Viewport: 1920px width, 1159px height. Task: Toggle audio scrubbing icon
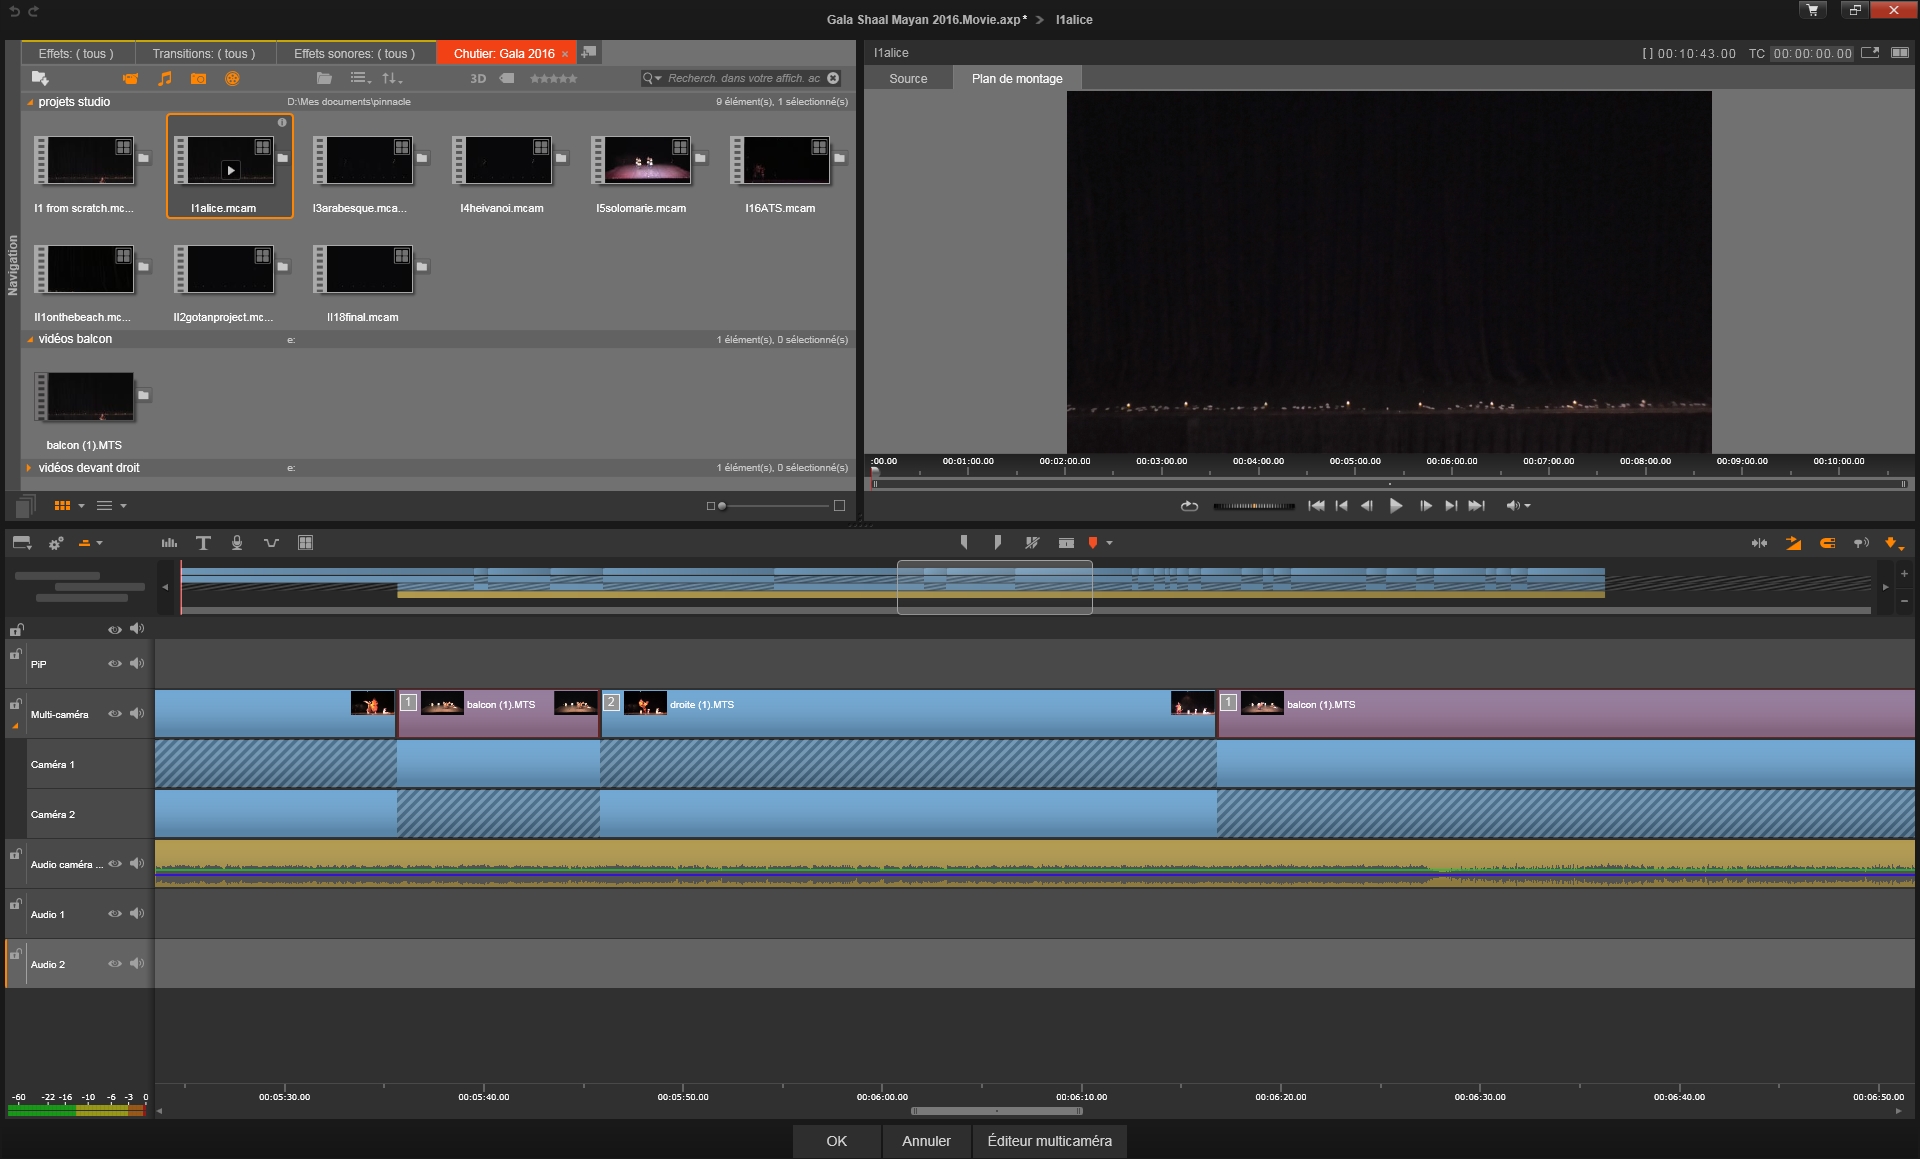point(1860,543)
